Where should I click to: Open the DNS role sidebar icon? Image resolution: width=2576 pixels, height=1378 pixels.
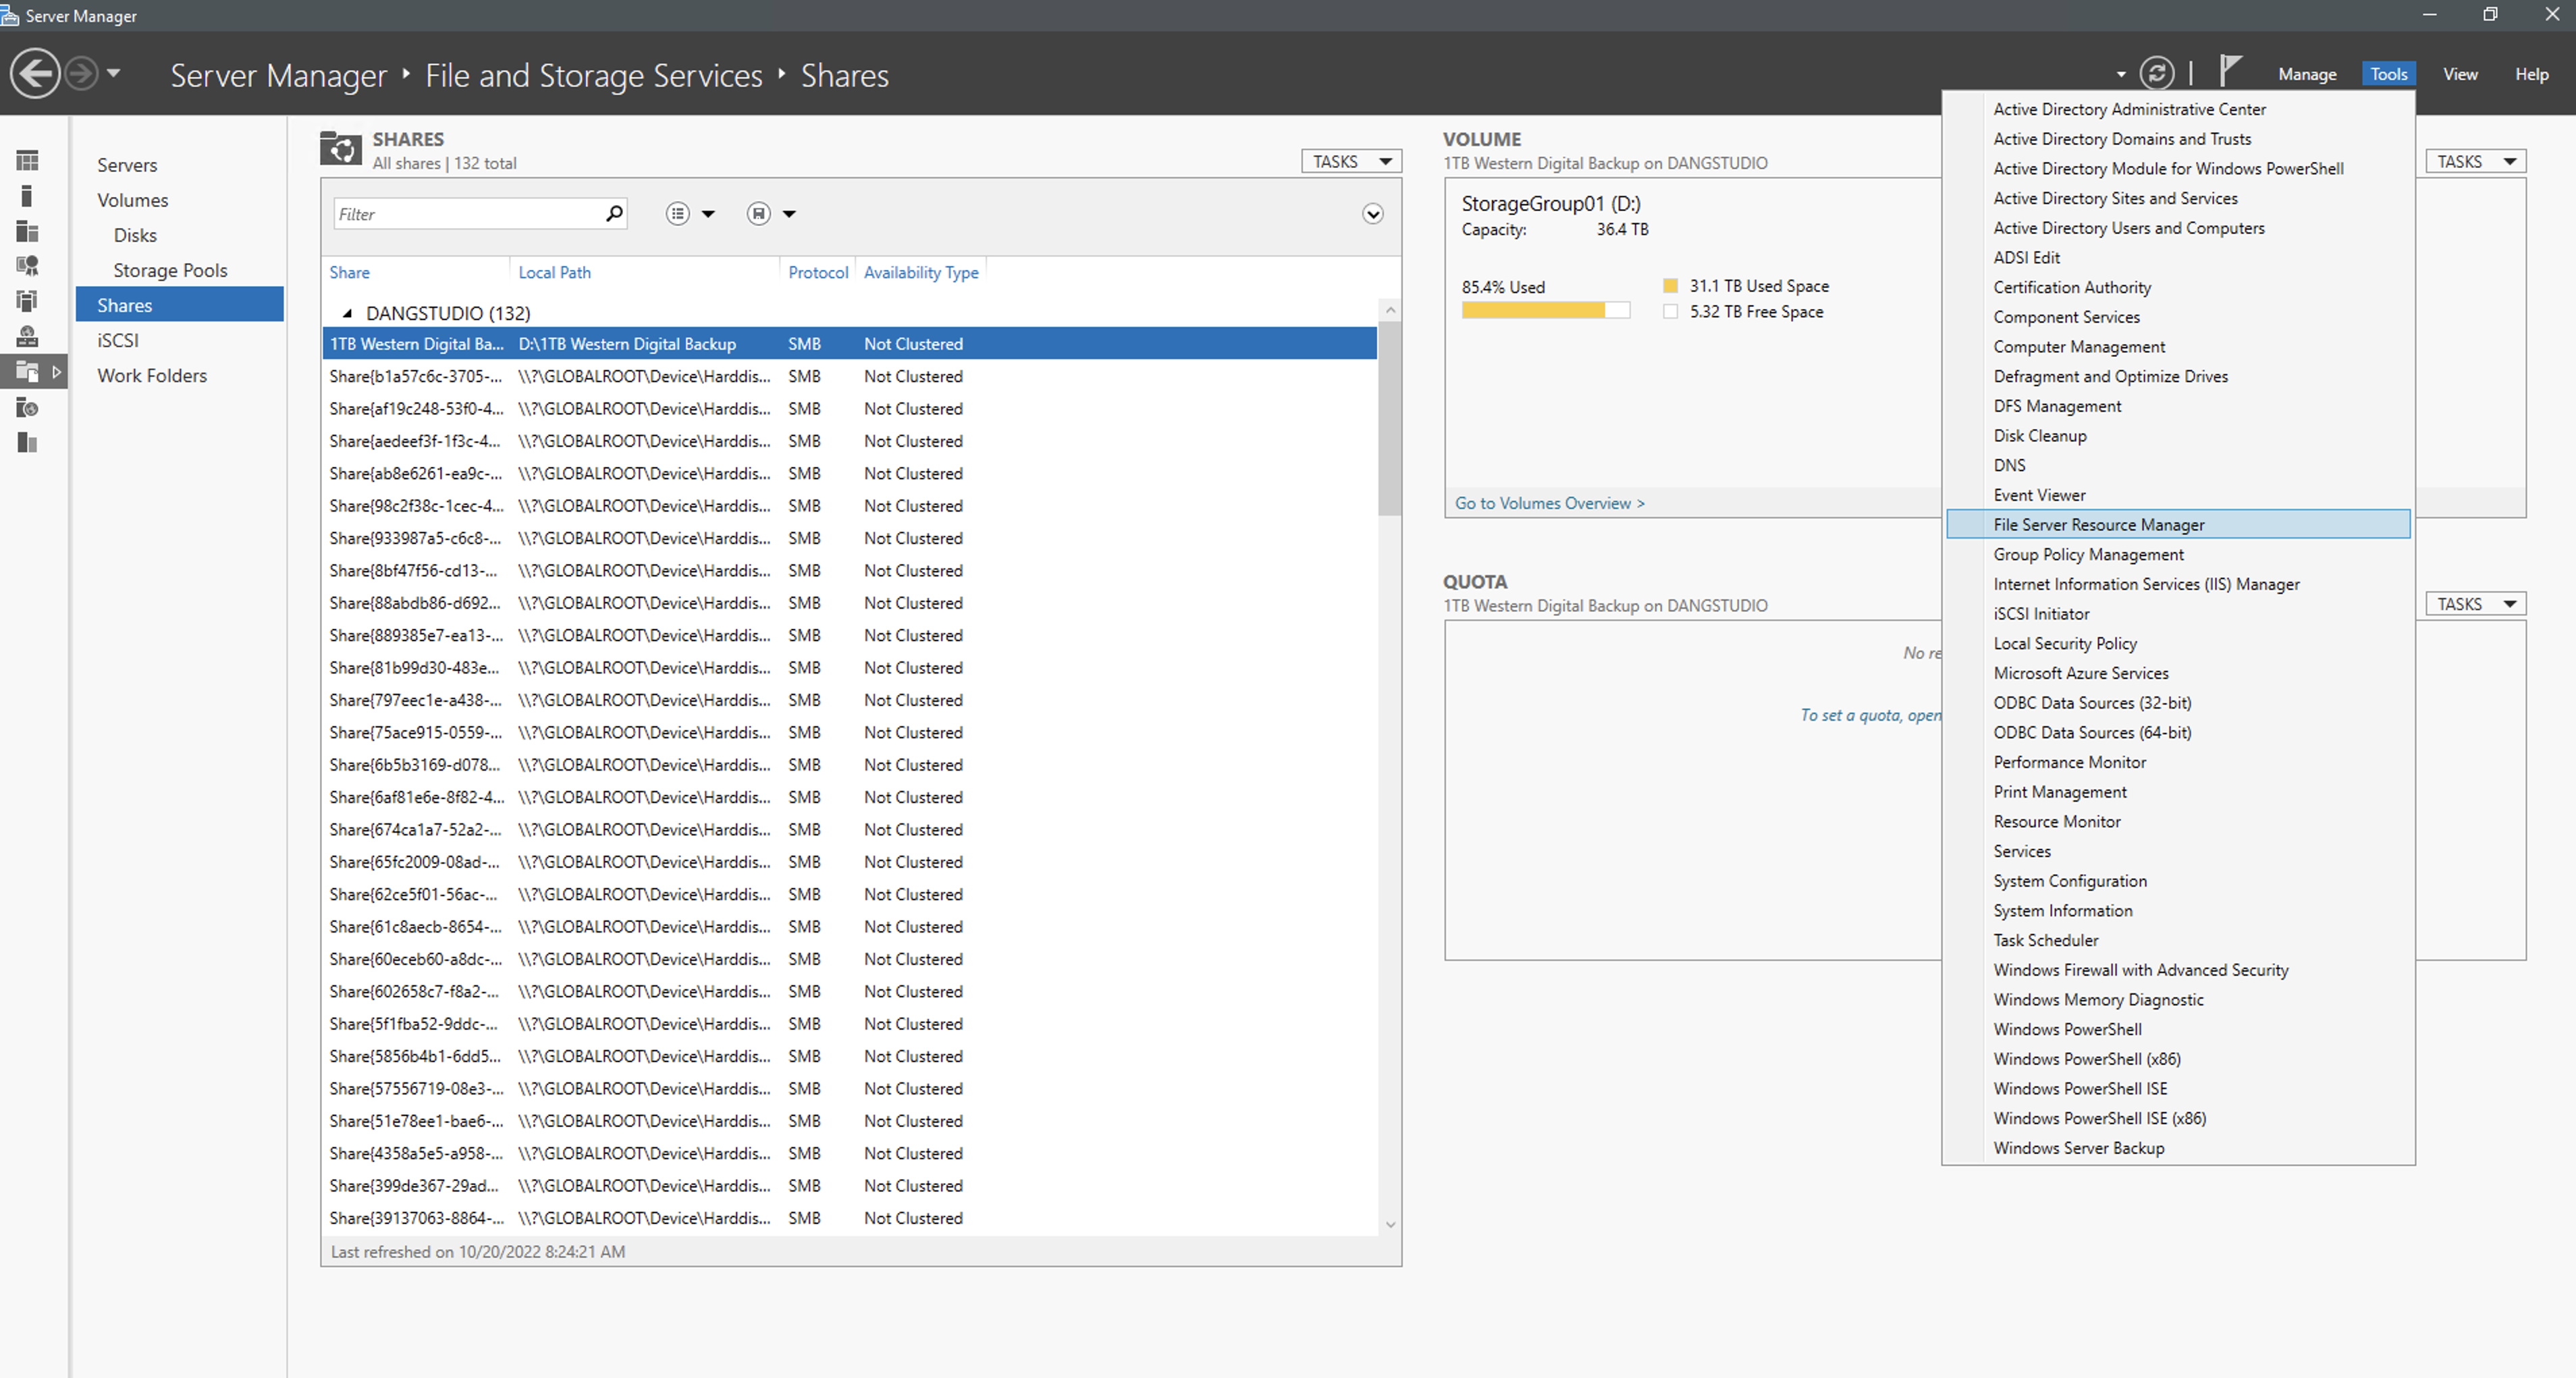[x=28, y=336]
